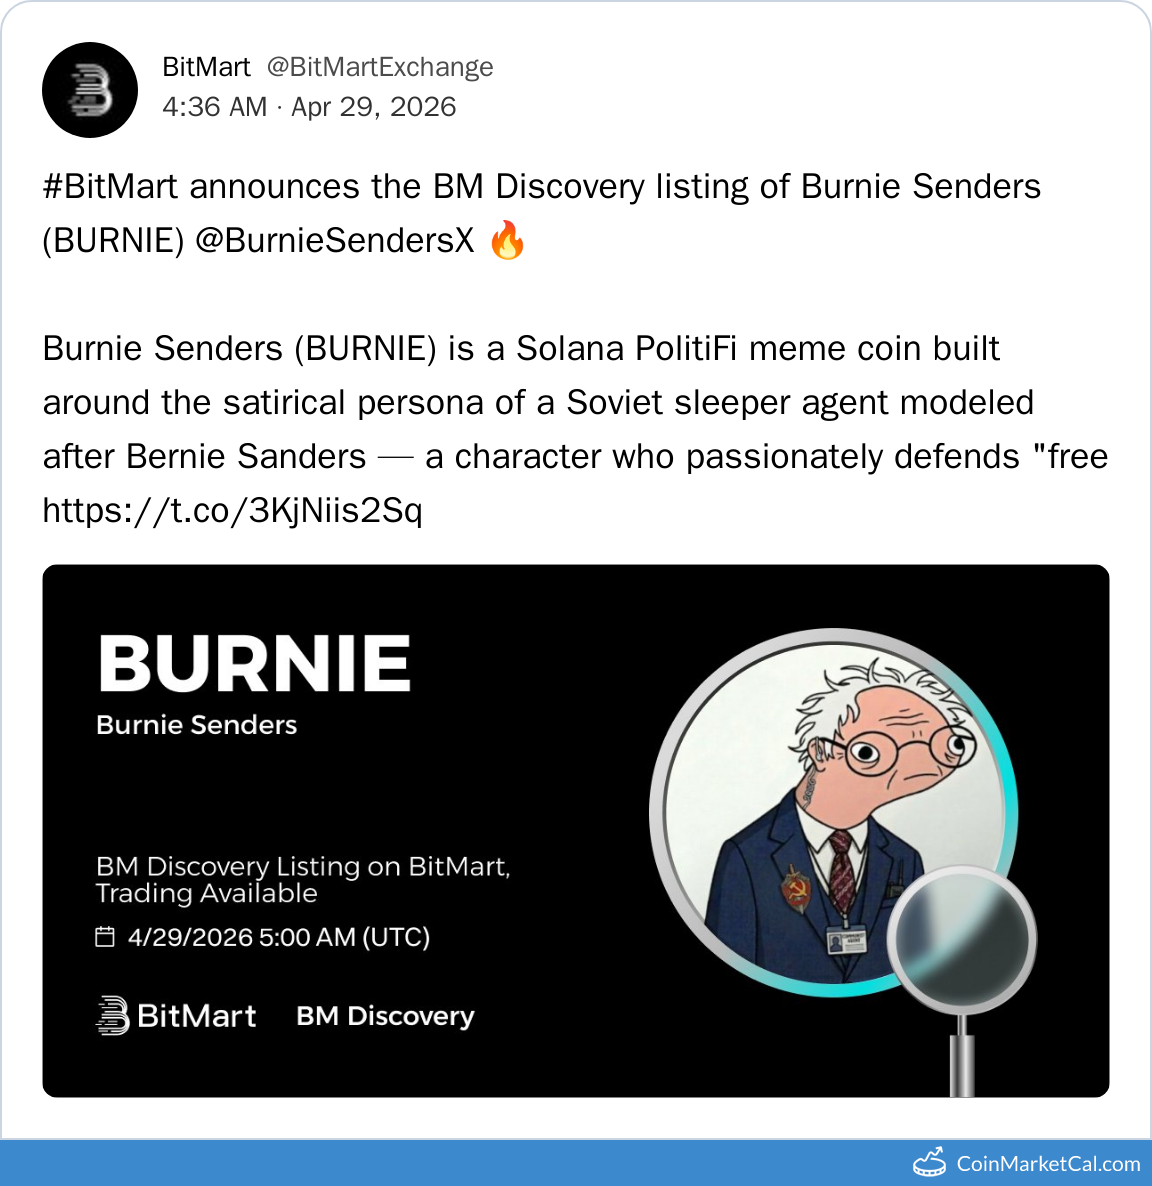Click the BitMart profile avatar
The width and height of the screenshot is (1152, 1186).
click(x=90, y=90)
